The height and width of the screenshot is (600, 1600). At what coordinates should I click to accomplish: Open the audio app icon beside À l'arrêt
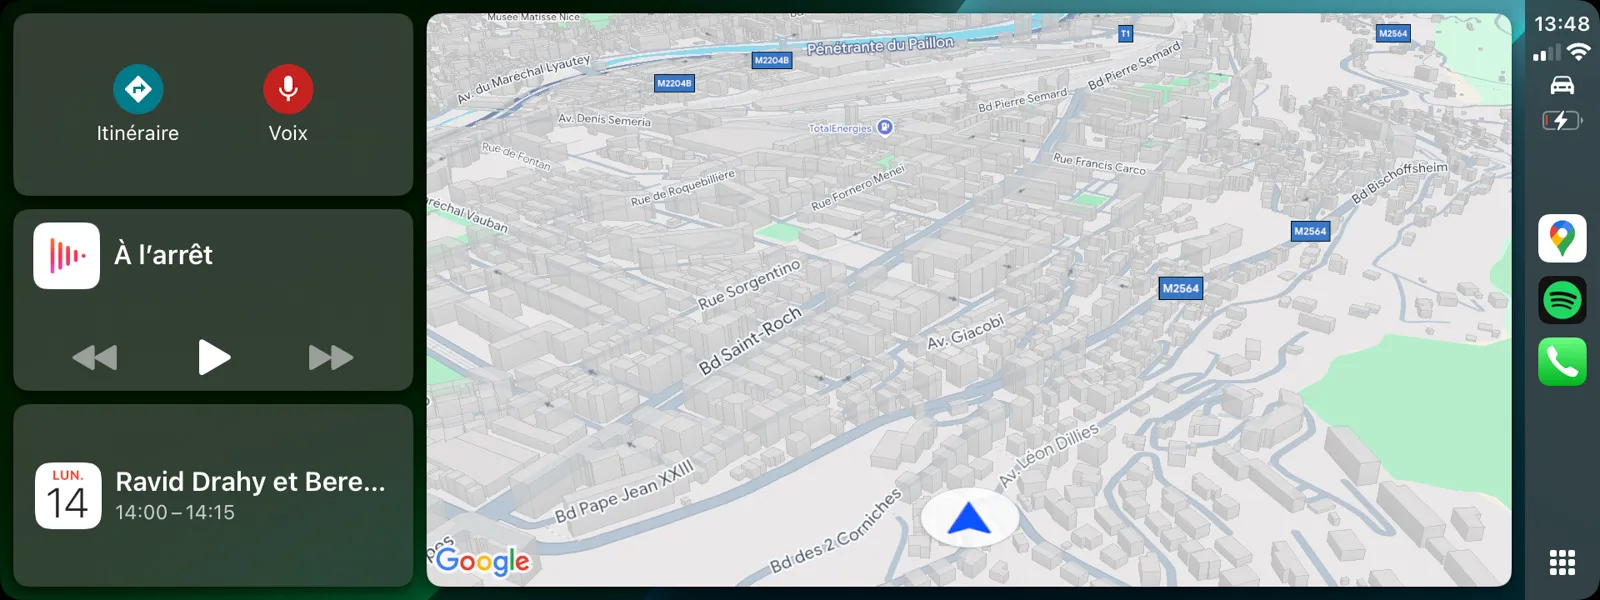coord(66,256)
